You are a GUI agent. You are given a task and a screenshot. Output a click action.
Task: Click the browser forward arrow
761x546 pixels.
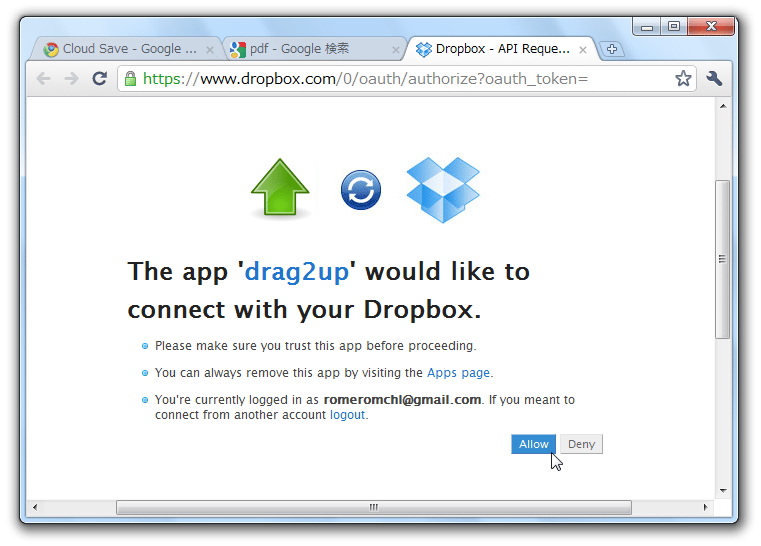71,78
